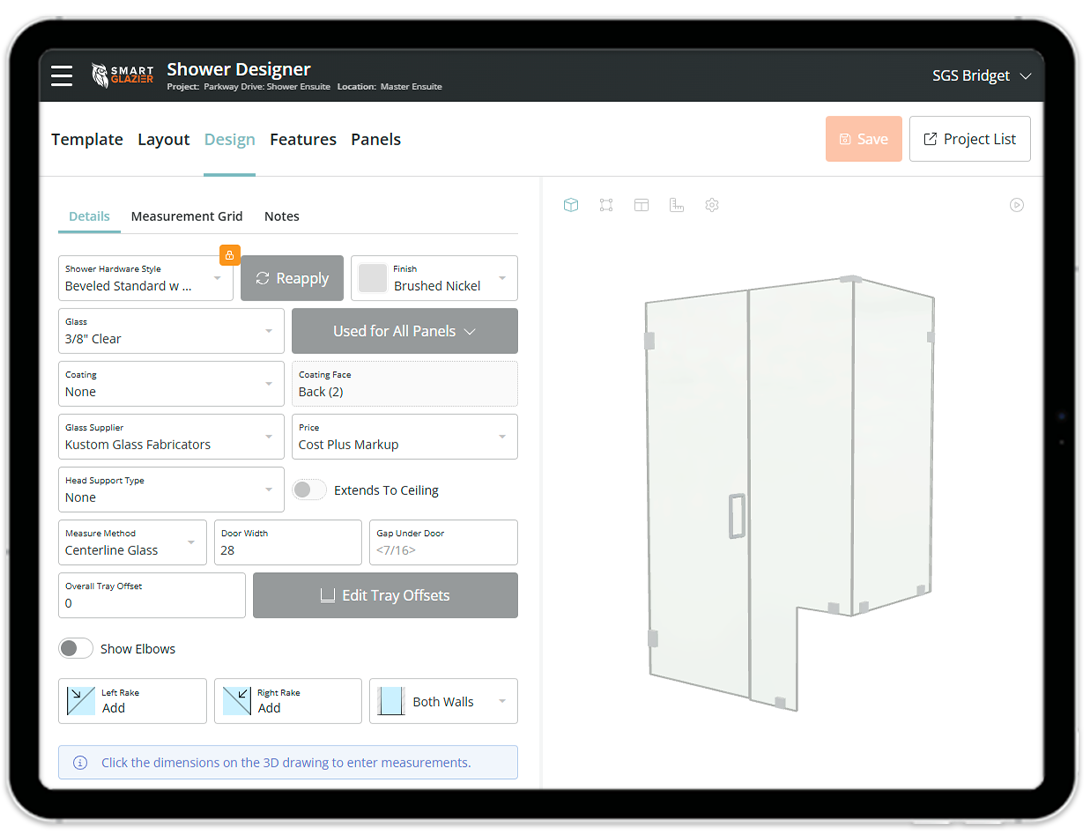Open the Project List
This screenshot has width=1084, height=834.
(x=969, y=139)
